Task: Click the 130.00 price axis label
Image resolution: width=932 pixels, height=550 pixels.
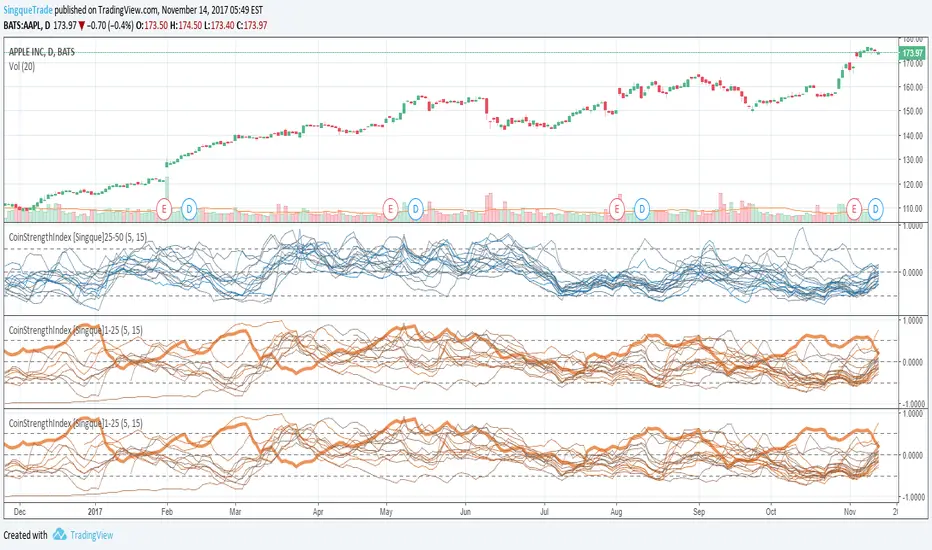Action: click(x=912, y=160)
